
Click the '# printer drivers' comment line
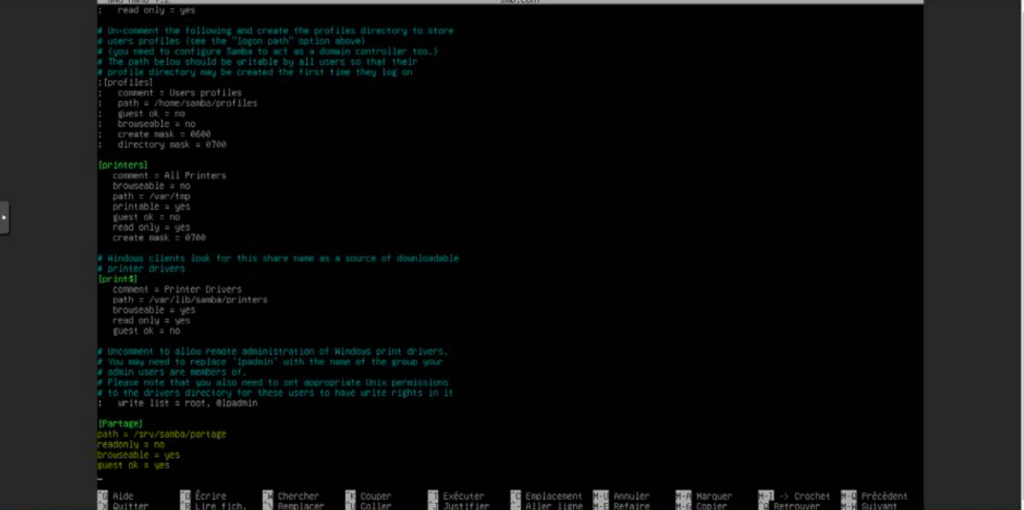tap(141, 268)
